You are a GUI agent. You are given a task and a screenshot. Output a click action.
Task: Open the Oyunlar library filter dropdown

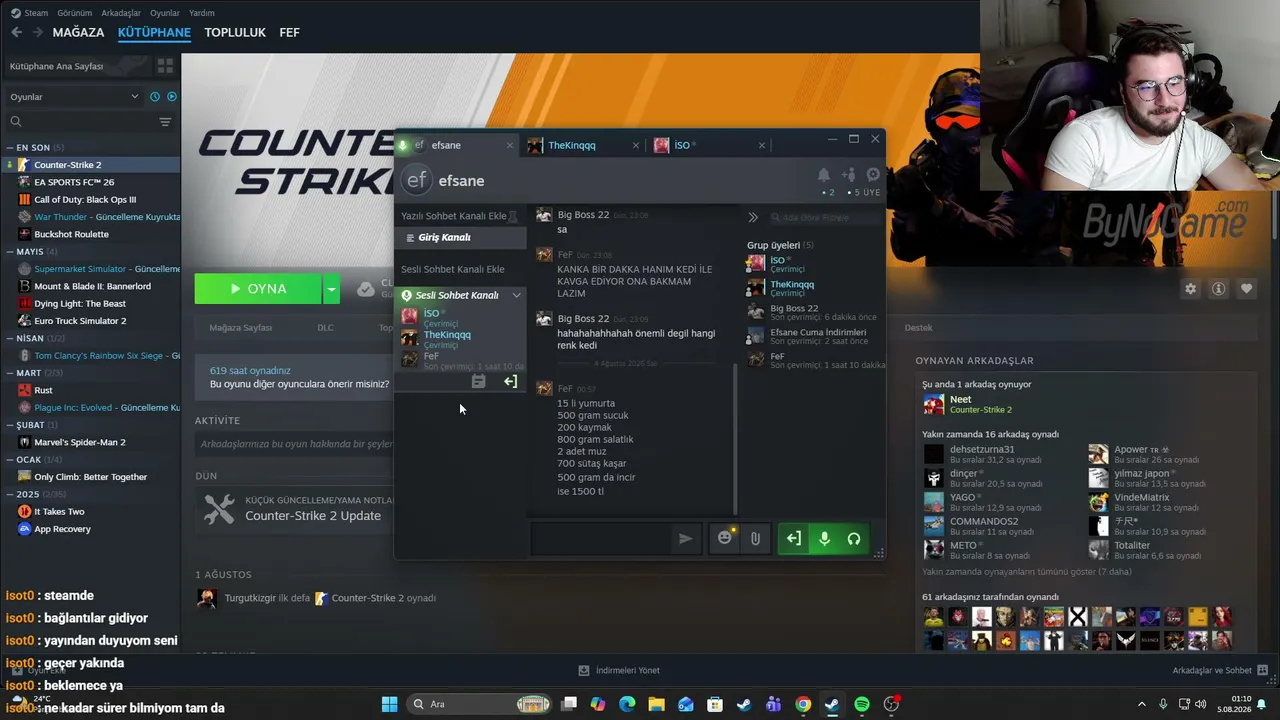(75, 97)
